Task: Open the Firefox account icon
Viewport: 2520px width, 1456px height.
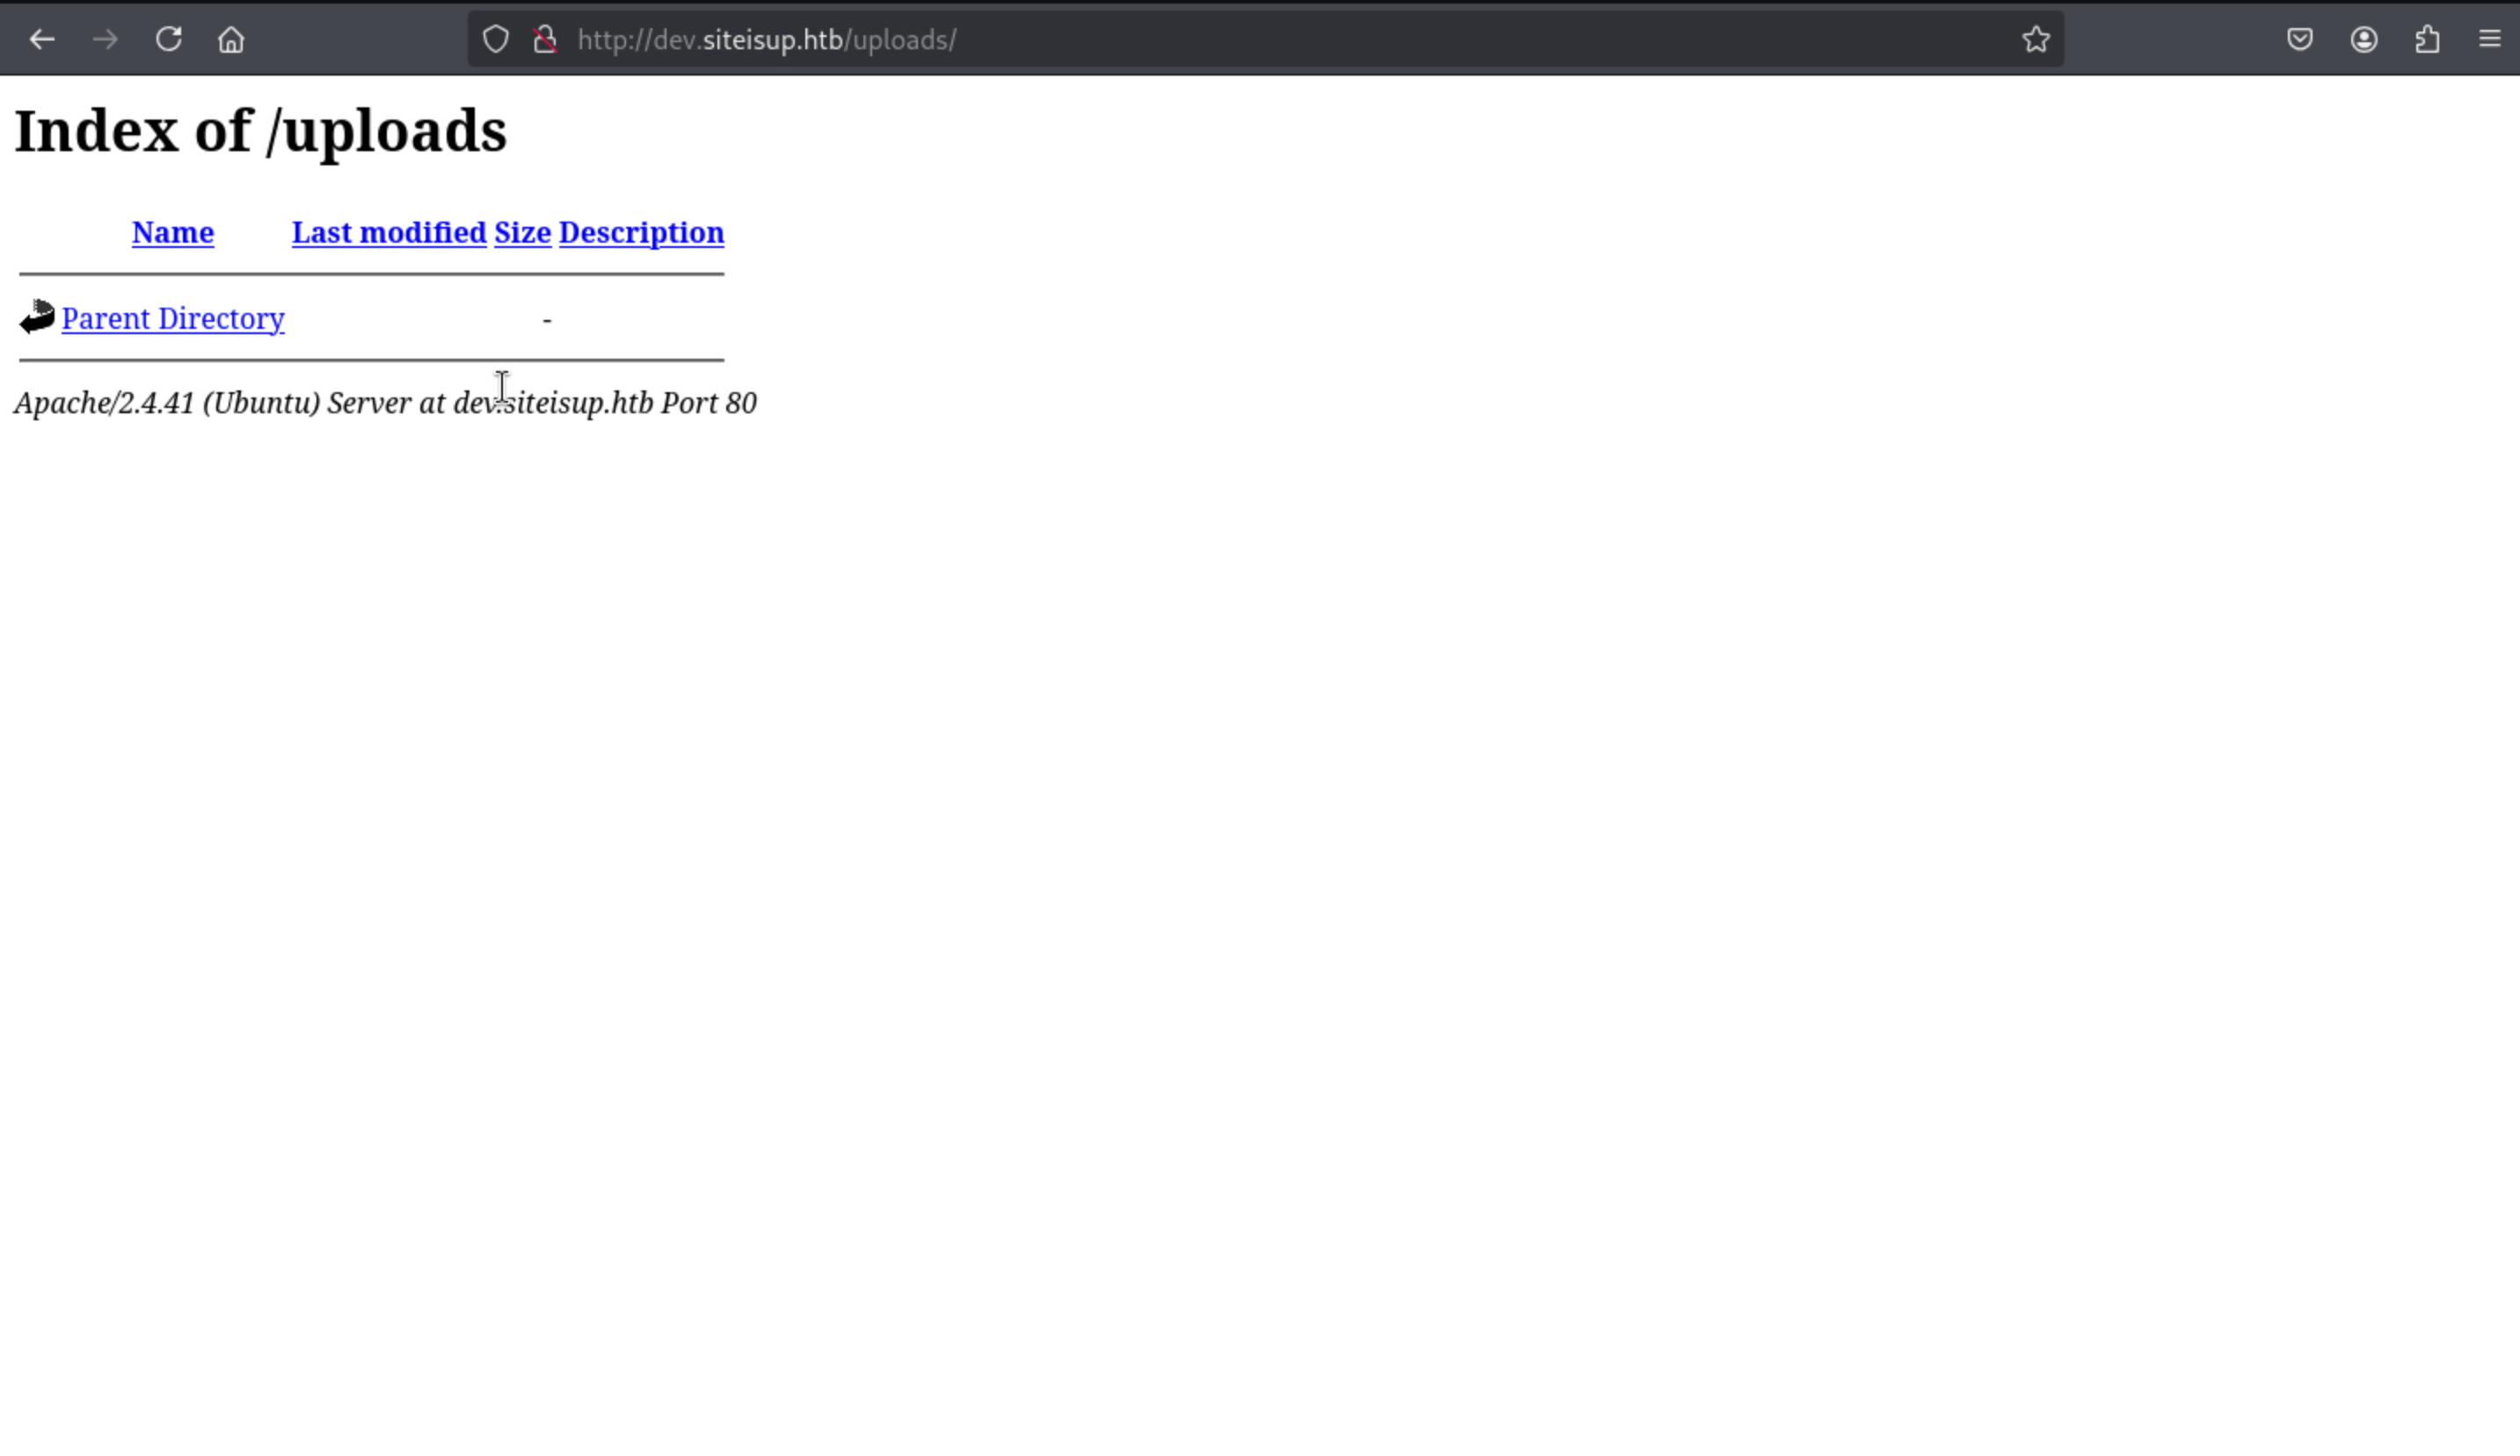Action: (2364, 40)
